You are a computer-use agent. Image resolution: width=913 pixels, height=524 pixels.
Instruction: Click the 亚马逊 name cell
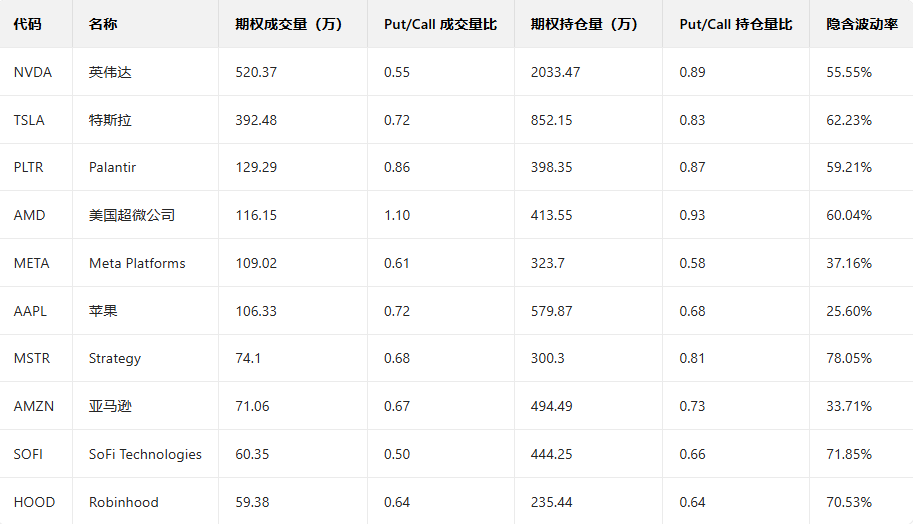[110, 406]
